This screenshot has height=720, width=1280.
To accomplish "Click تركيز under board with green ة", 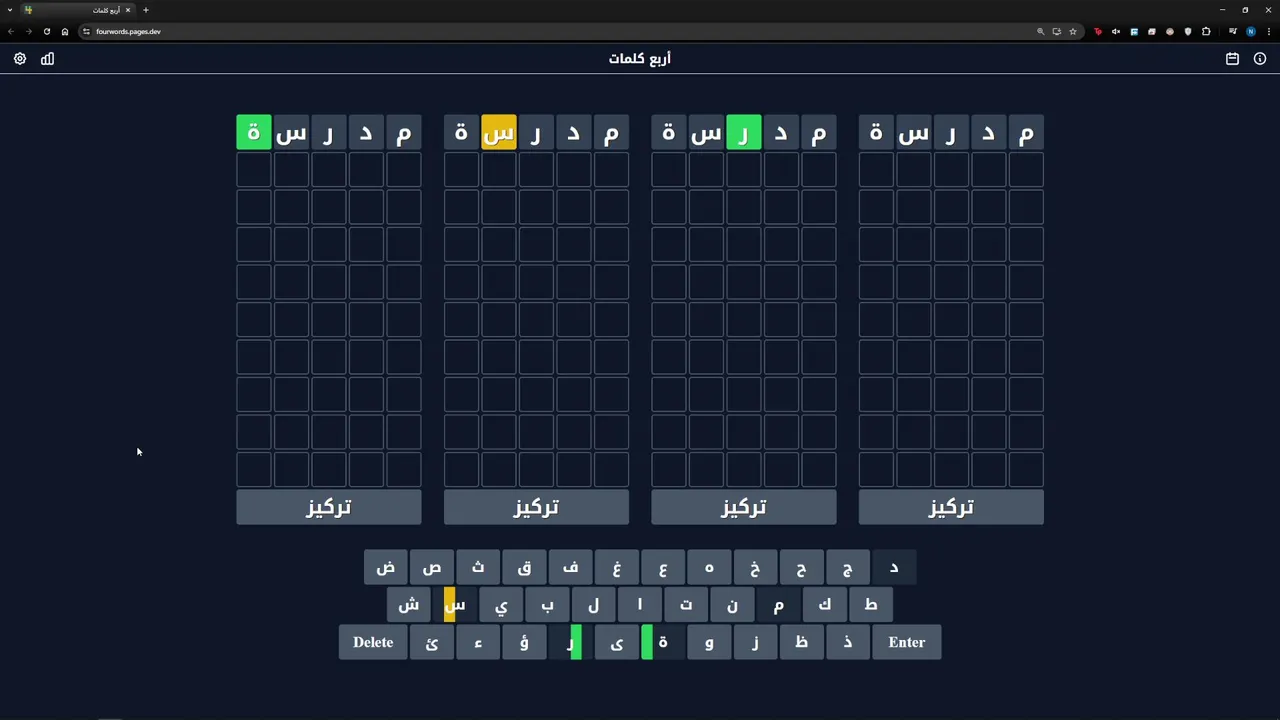I will coord(329,507).
